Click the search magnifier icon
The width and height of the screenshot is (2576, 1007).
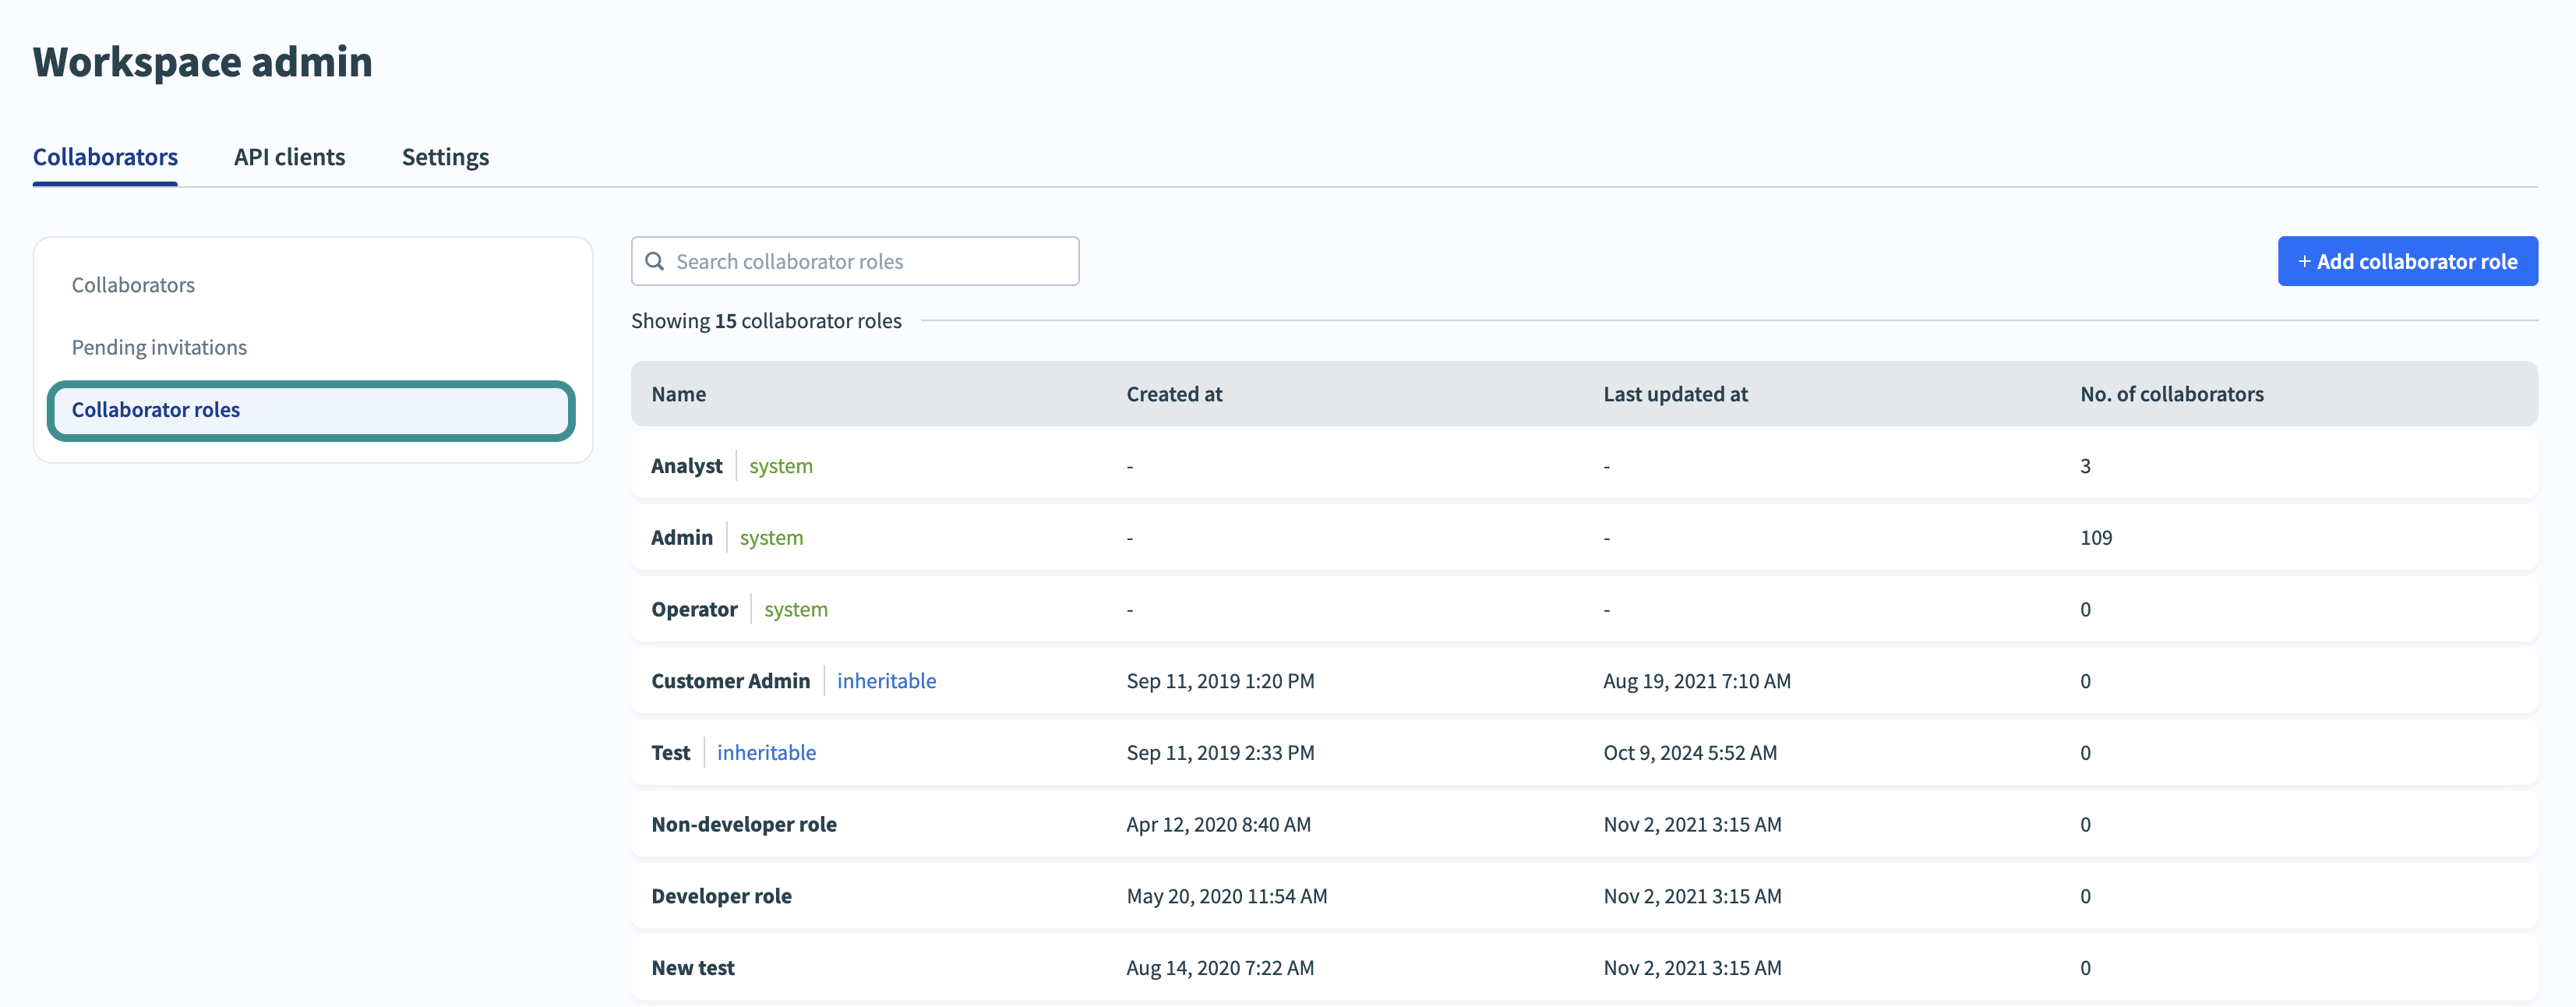click(x=655, y=261)
